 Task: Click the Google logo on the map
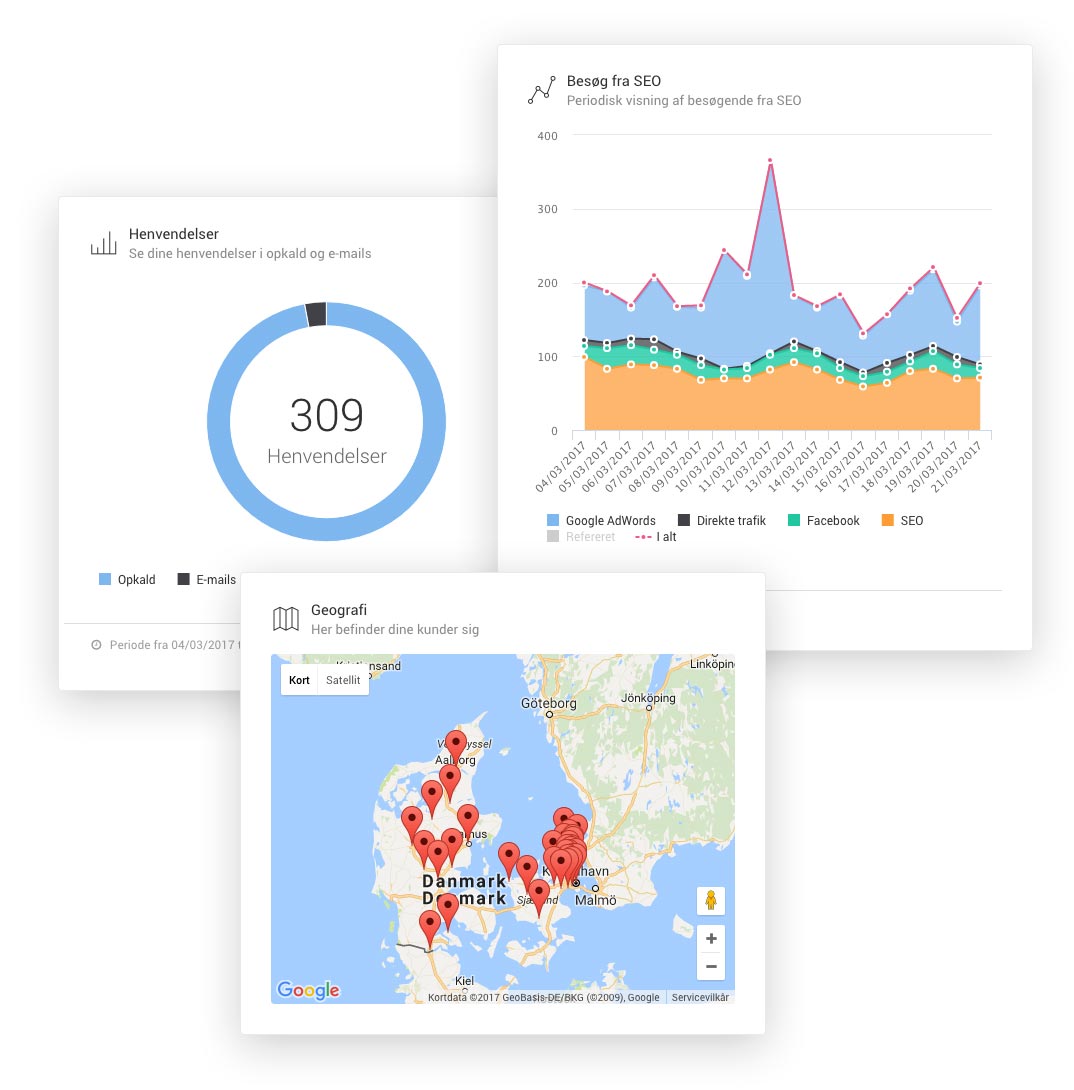click(x=308, y=990)
